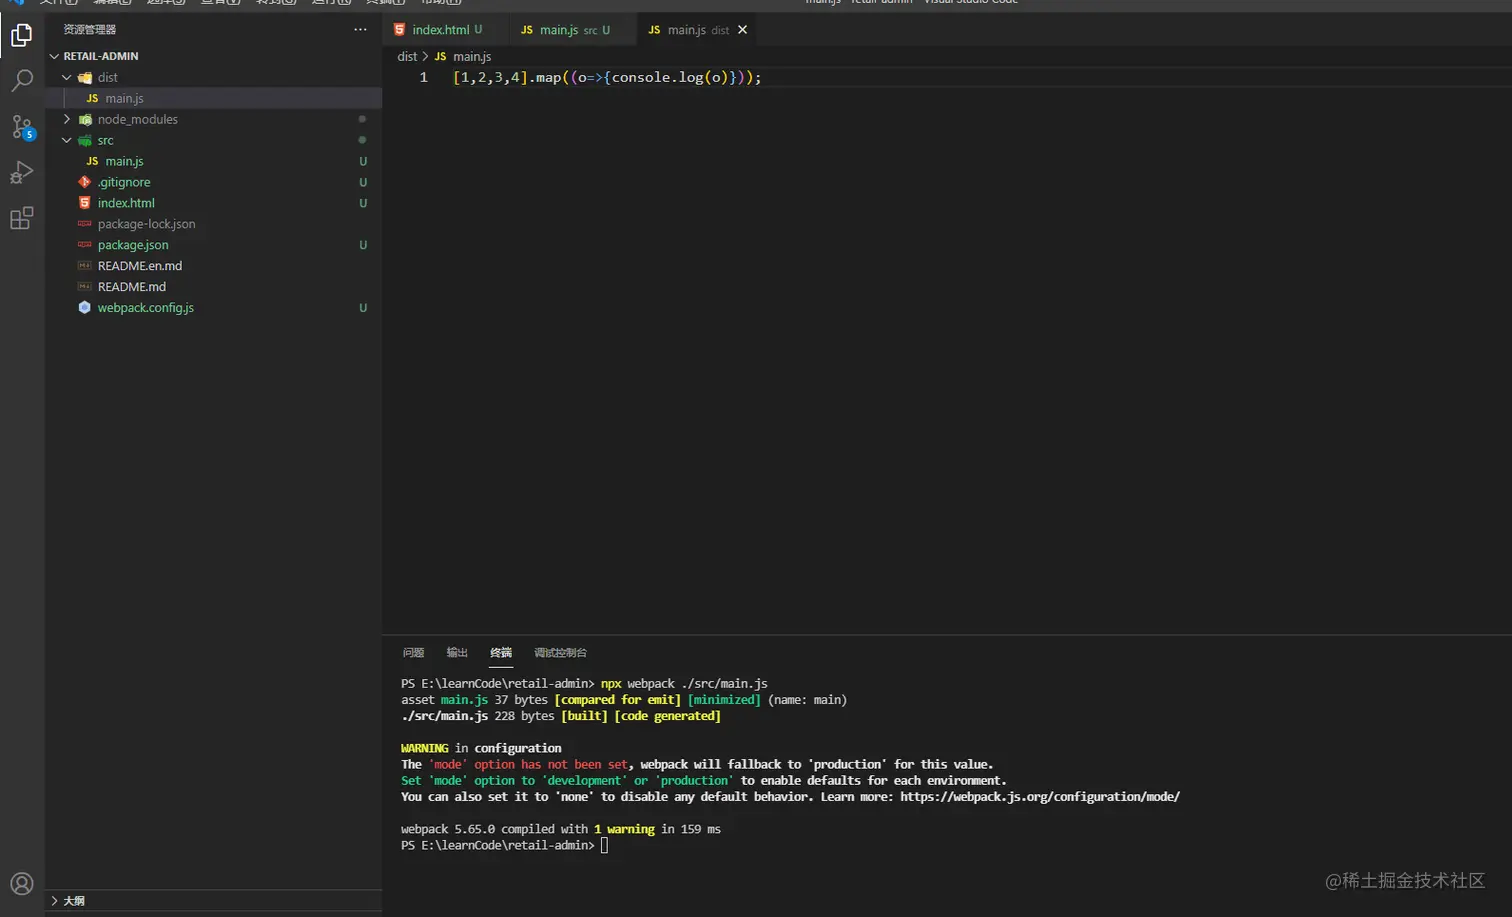Open README.md file
Image resolution: width=1512 pixels, height=917 pixels.
(213, 287)
